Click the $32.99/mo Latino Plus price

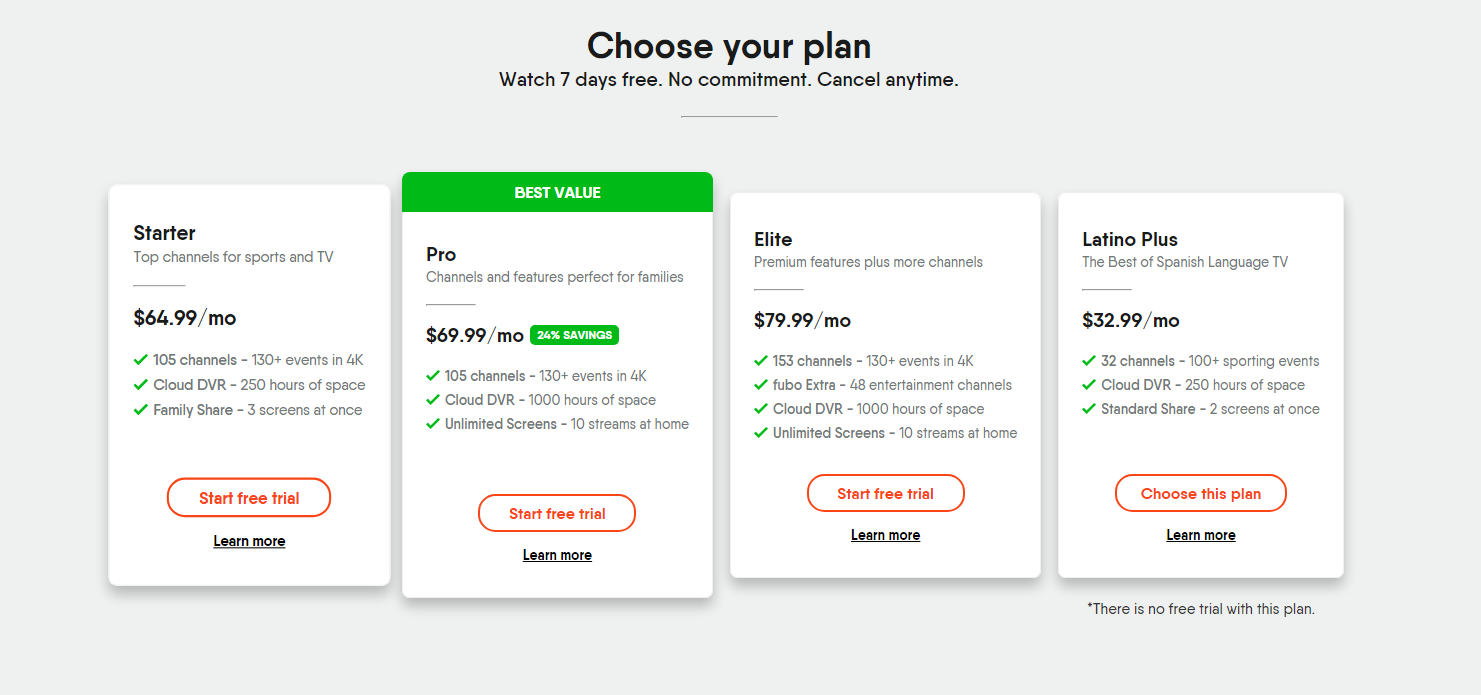pos(1131,321)
